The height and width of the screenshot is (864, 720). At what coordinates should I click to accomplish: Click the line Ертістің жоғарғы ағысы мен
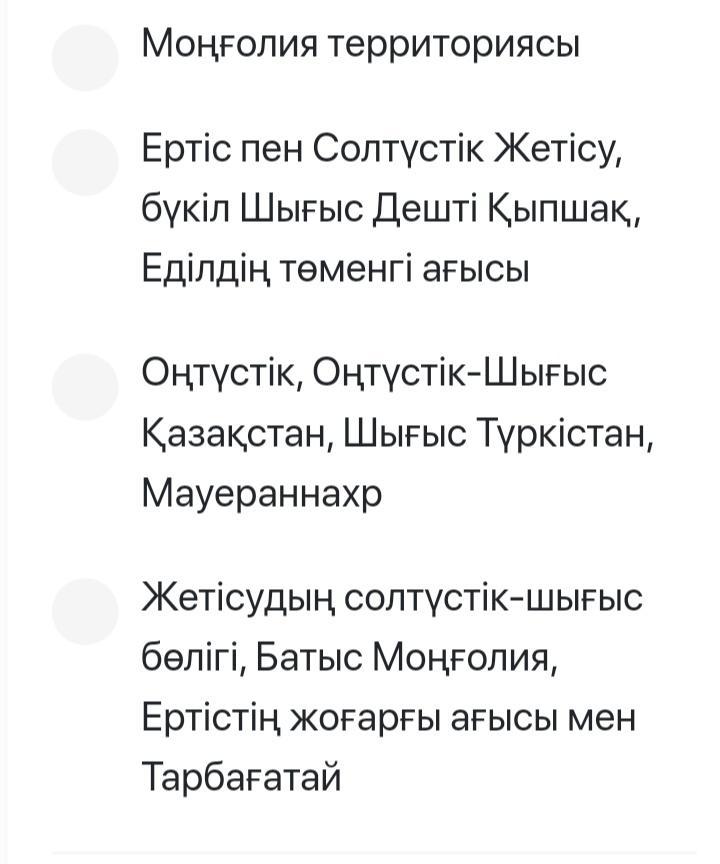[x=388, y=719]
